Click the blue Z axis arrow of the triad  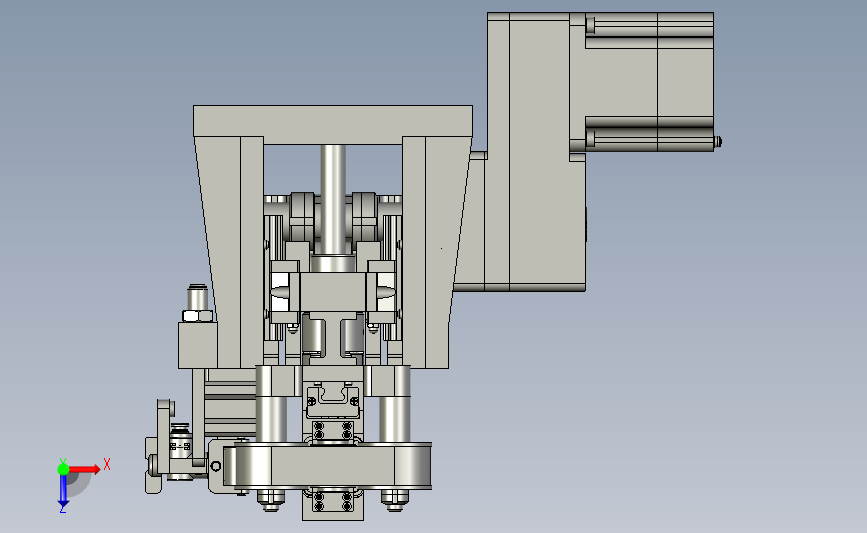(63, 491)
